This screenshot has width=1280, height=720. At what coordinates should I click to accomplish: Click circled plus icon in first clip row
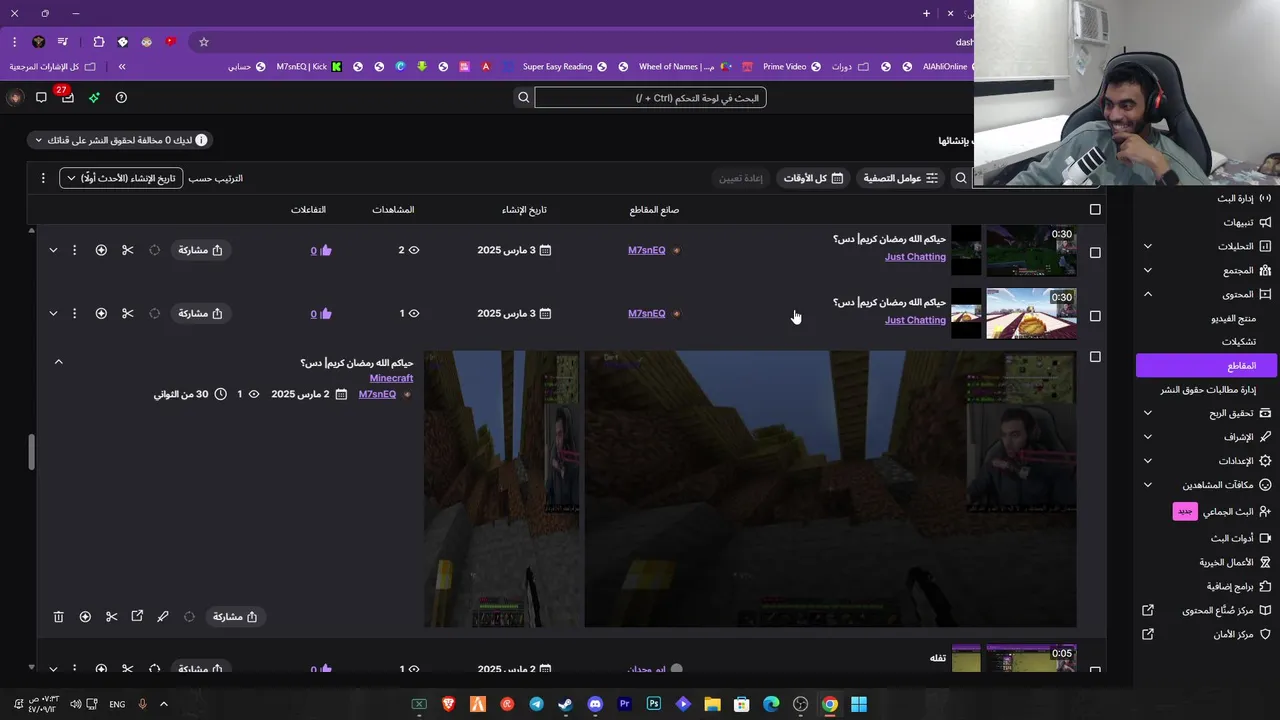pyautogui.click(x=101, y=250)
